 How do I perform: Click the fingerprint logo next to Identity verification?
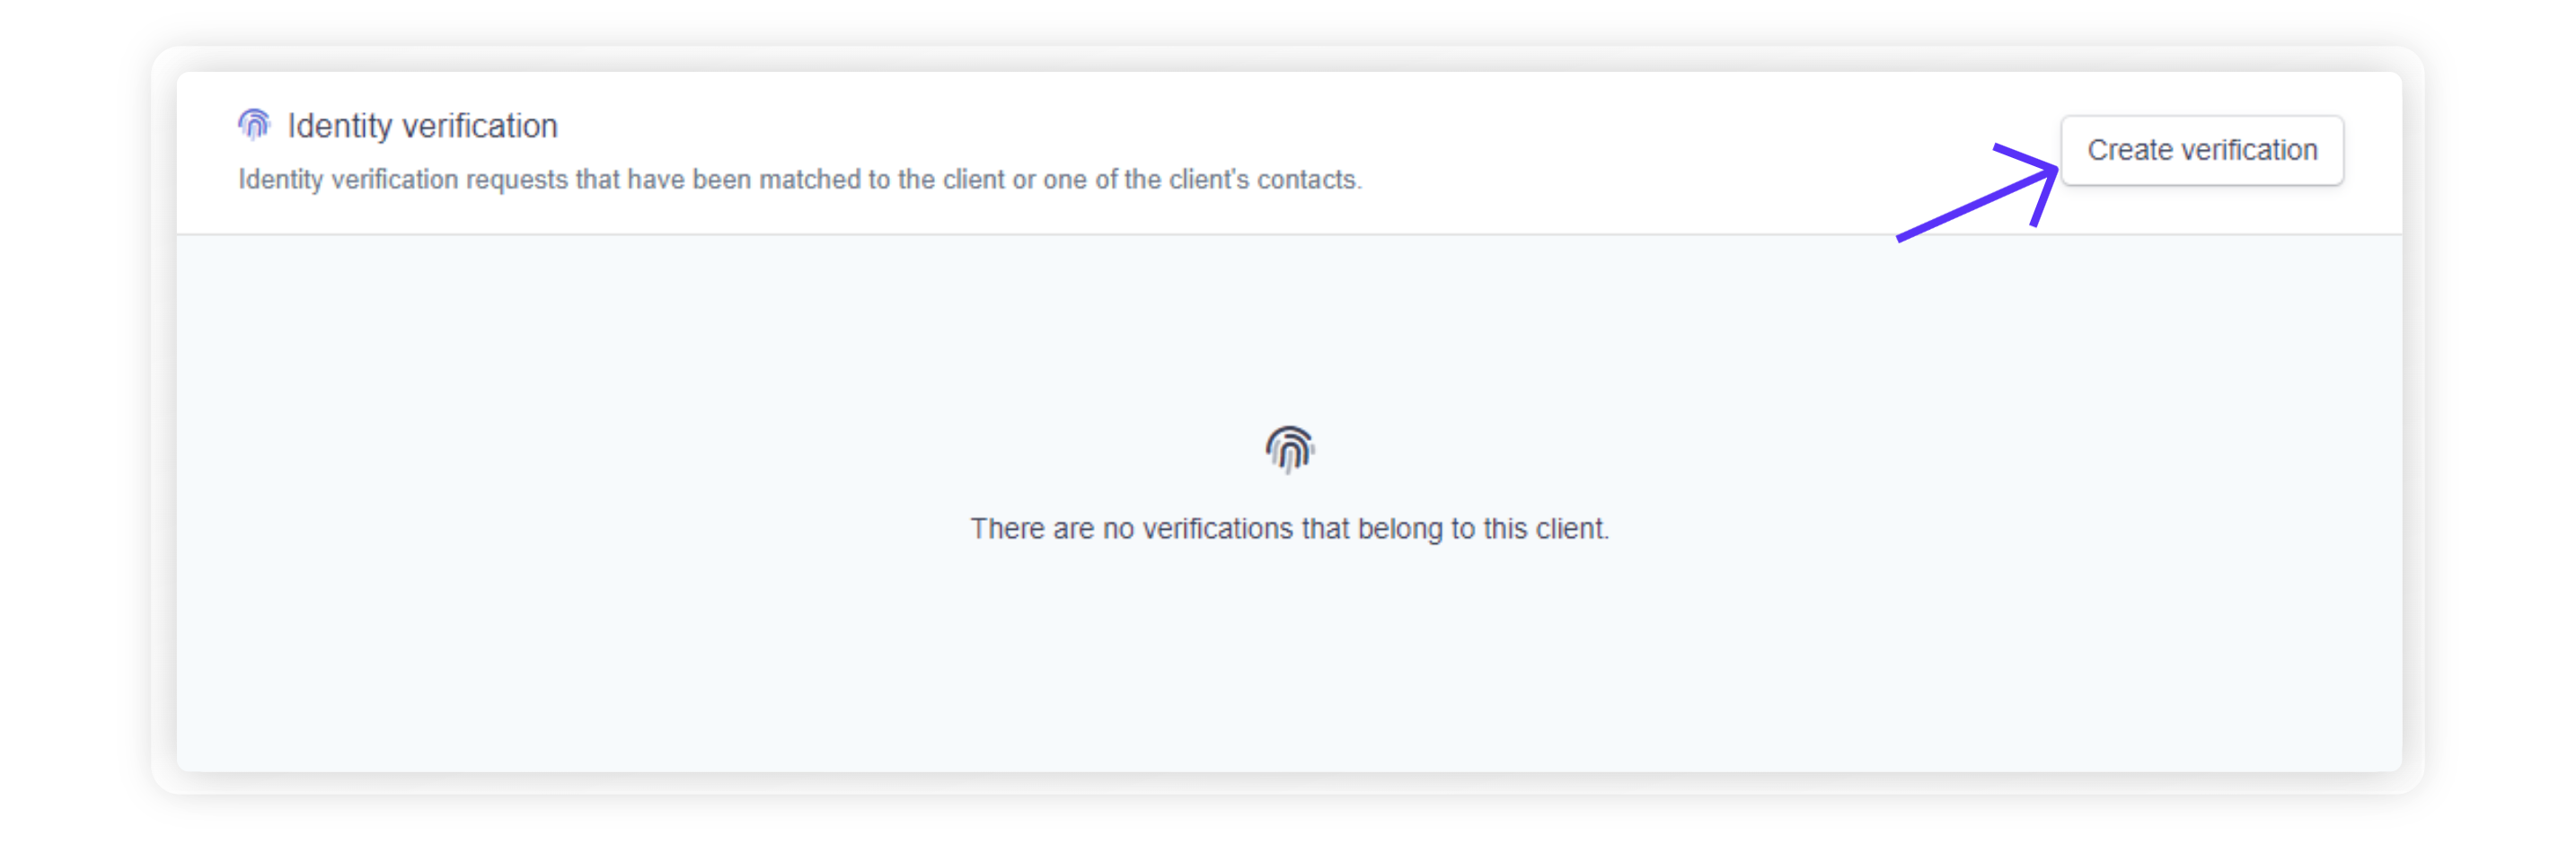tap(254, 124)
